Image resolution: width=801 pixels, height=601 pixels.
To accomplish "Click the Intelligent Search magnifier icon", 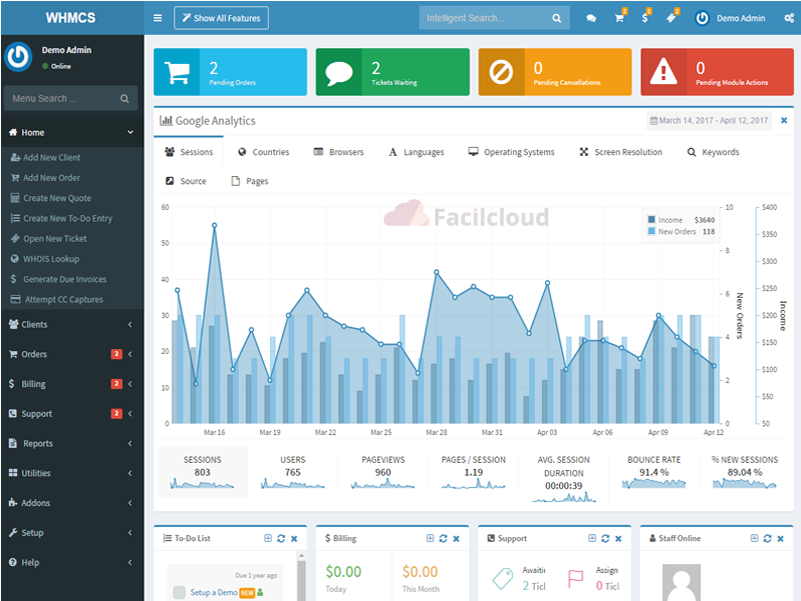I will coord(556,18).
